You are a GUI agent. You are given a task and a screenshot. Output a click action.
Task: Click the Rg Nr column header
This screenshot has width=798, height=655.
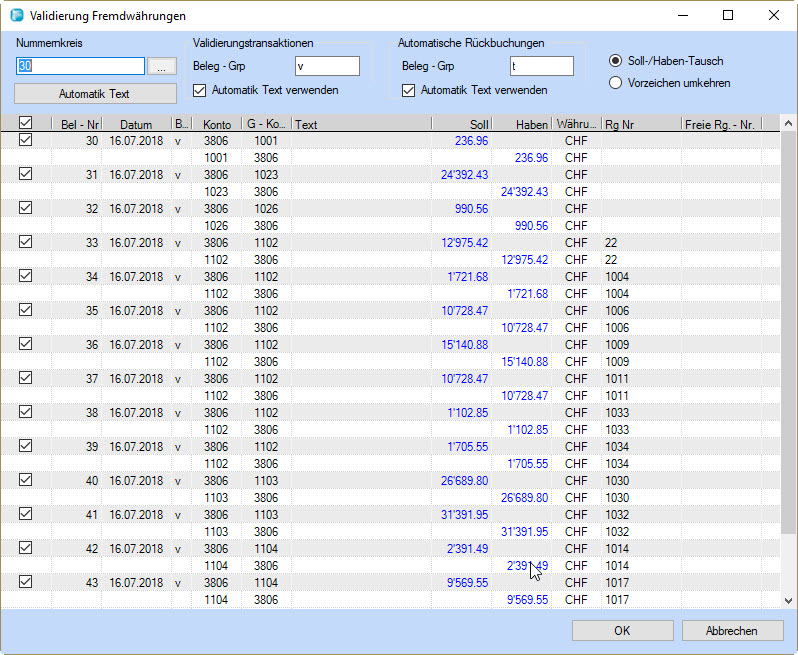coord(640,125)
